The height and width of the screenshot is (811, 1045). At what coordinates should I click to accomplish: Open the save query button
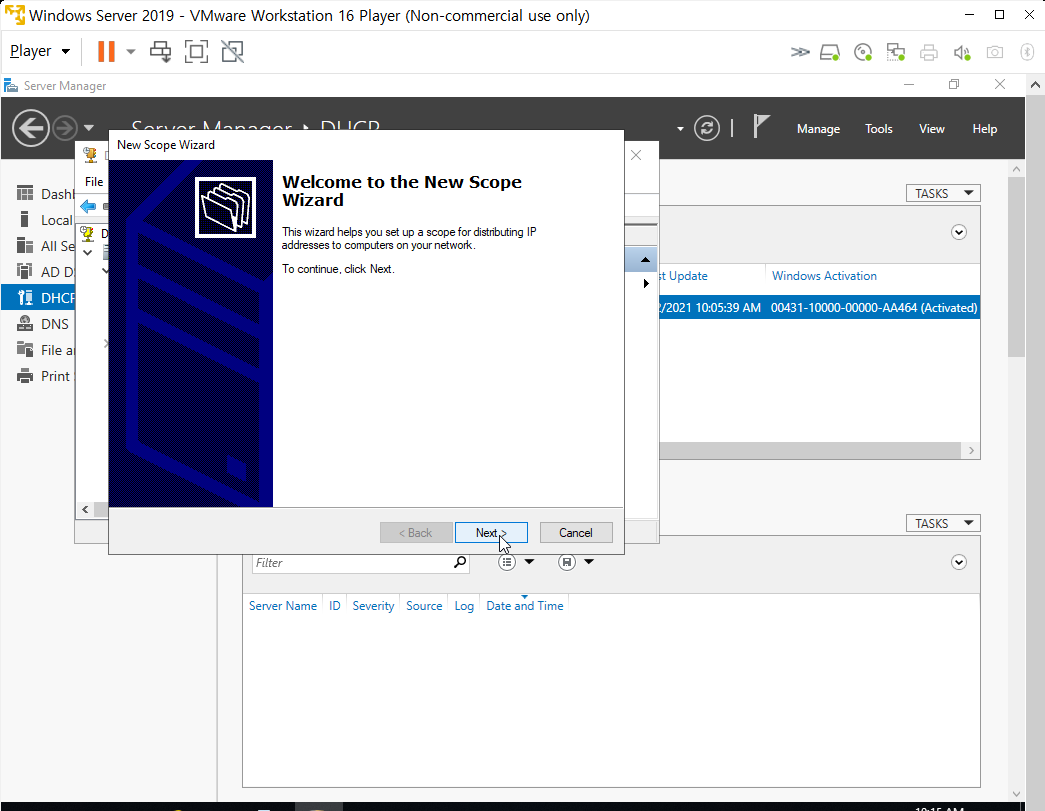pyautogui.click(x=566, y=562)
